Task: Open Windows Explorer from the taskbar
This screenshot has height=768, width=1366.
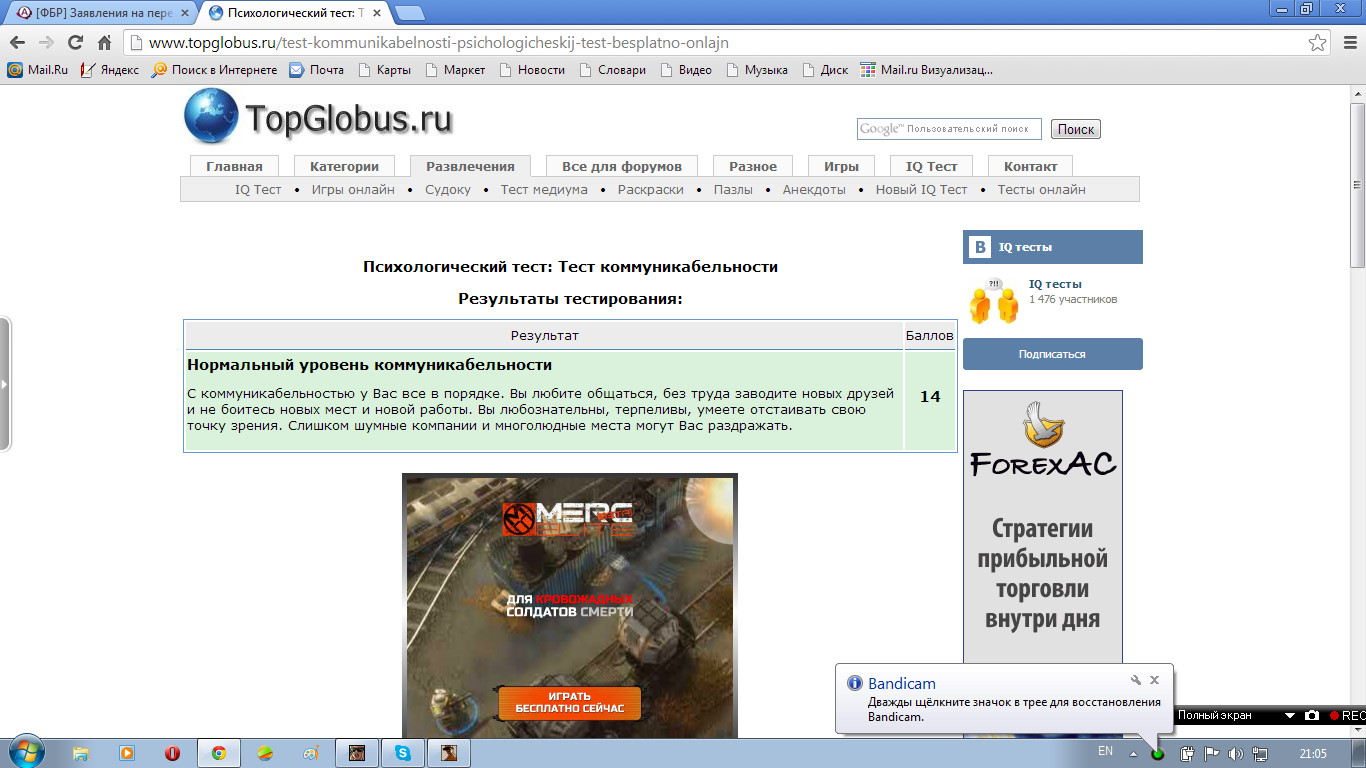Action: point(81,753)
